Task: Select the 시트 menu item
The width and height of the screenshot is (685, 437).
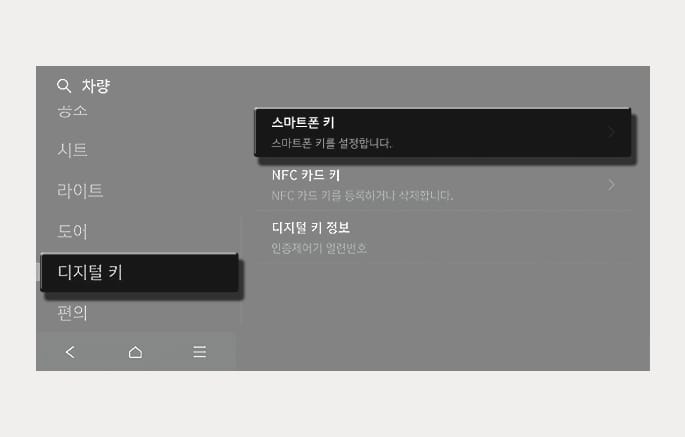Action: point(73,150)
